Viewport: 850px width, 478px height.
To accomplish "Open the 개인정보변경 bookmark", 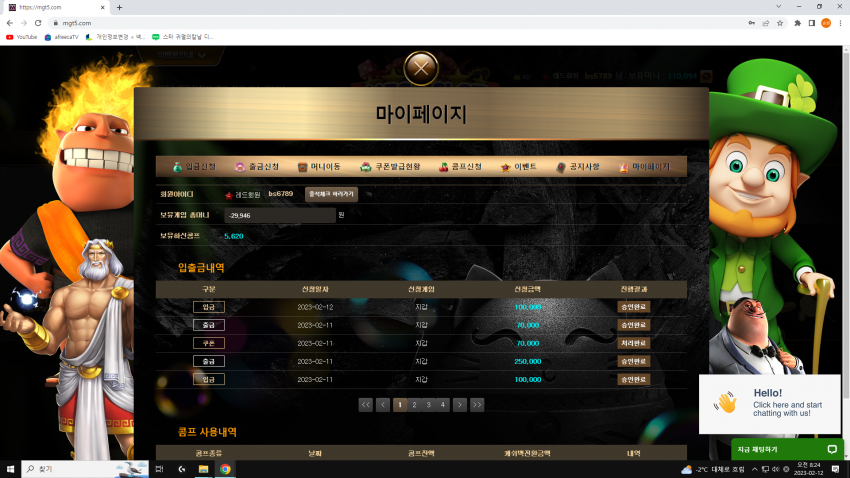I will (x=115, y=37).
